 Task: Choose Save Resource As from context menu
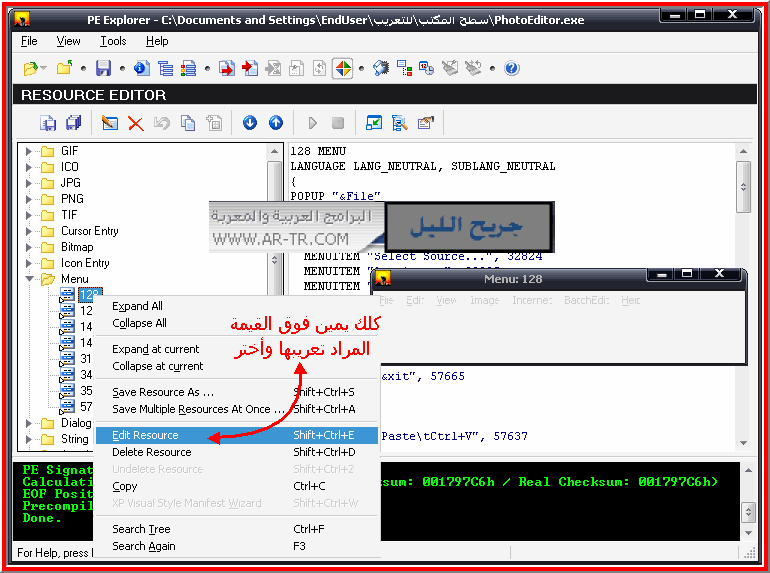point(237,392)
